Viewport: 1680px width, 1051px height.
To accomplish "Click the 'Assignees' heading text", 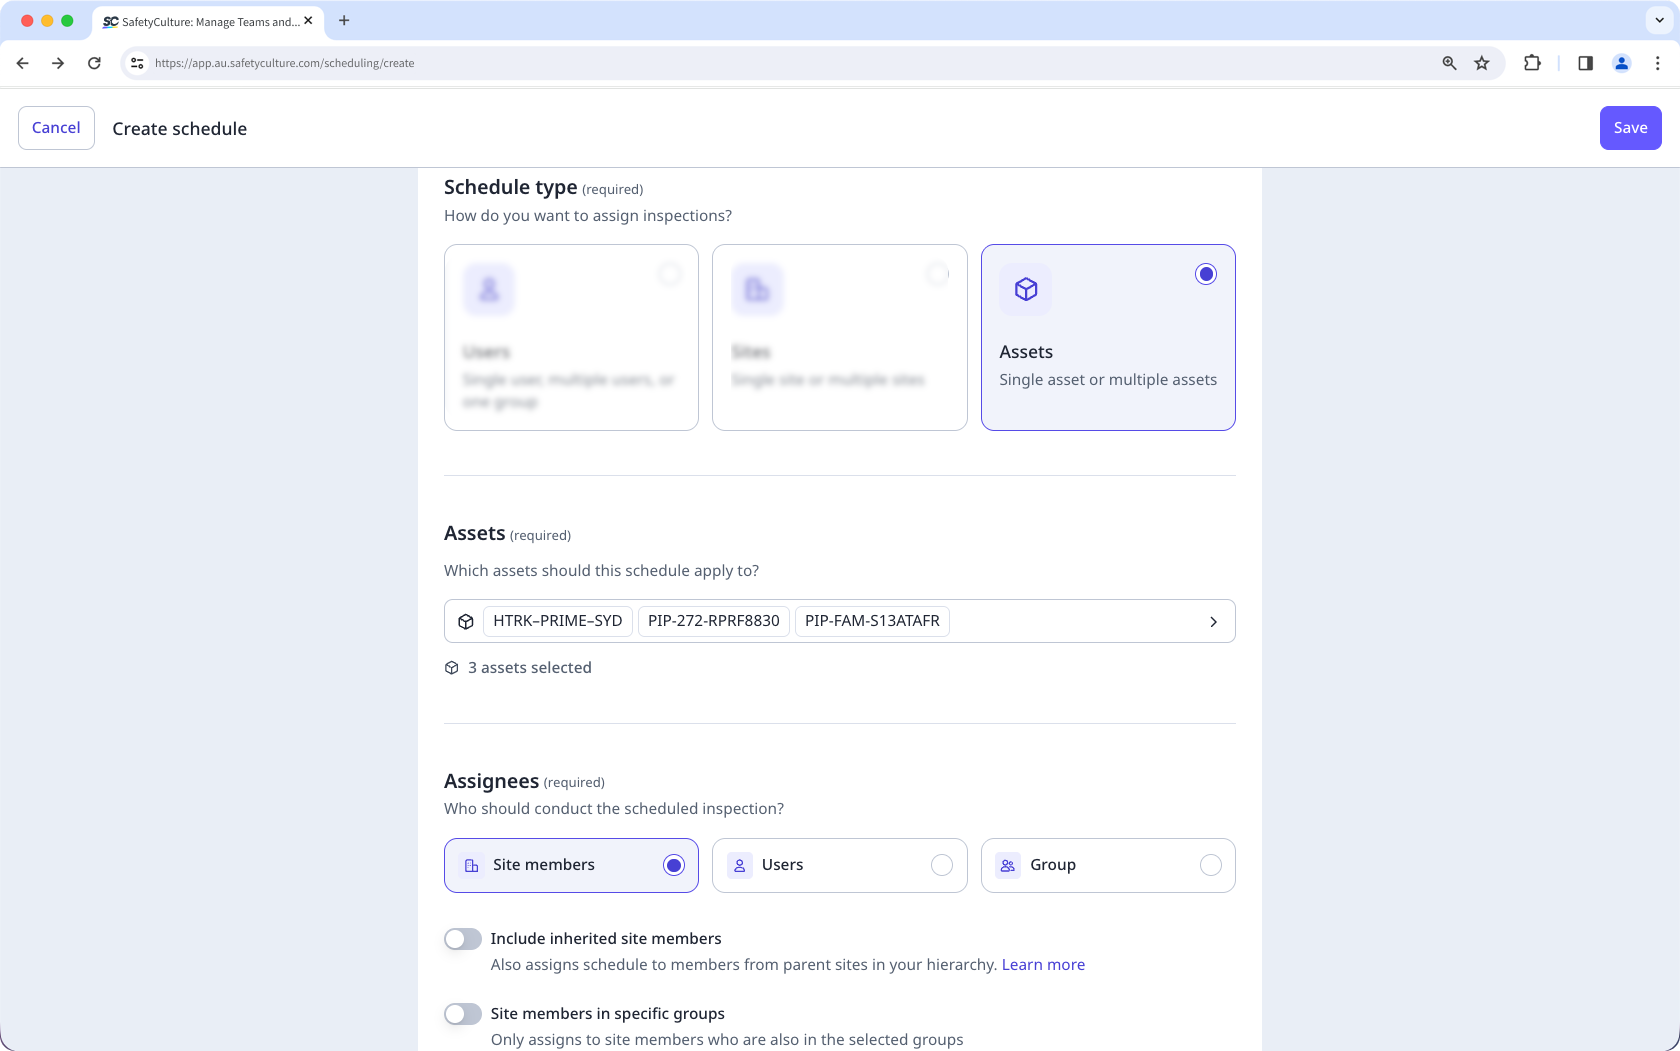I will (x=492, y=781).
